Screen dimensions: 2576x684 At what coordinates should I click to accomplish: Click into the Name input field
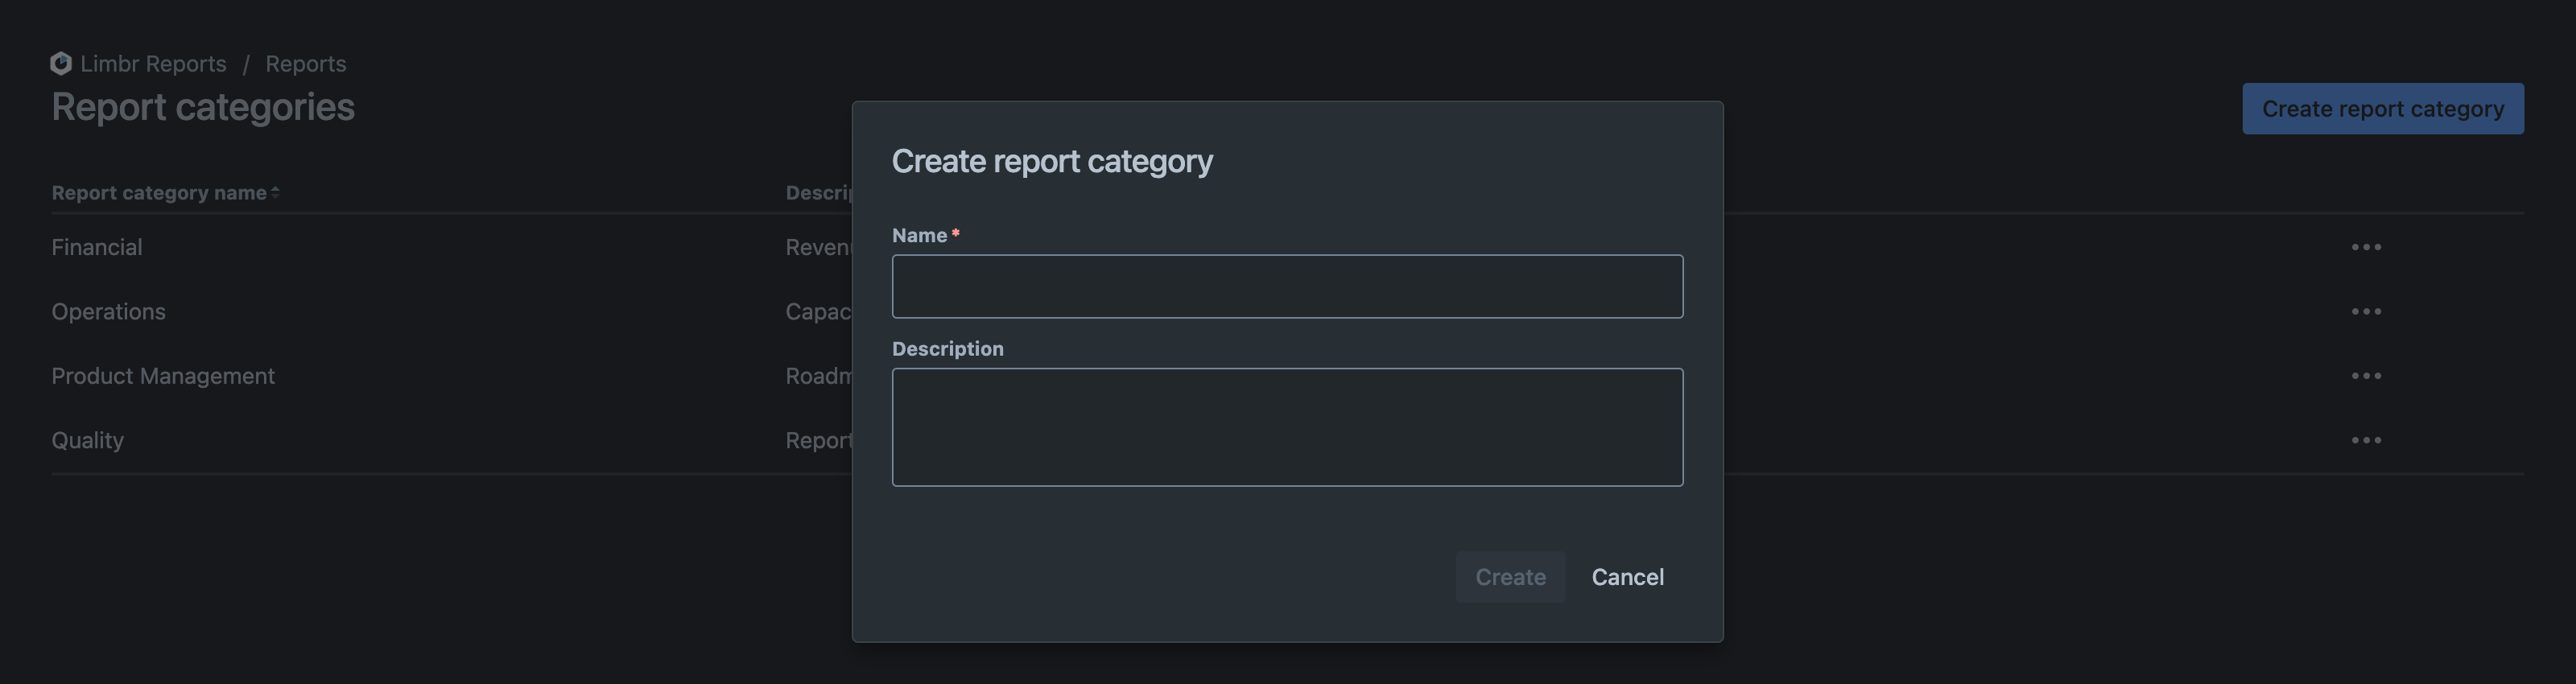pos(1287,286)
